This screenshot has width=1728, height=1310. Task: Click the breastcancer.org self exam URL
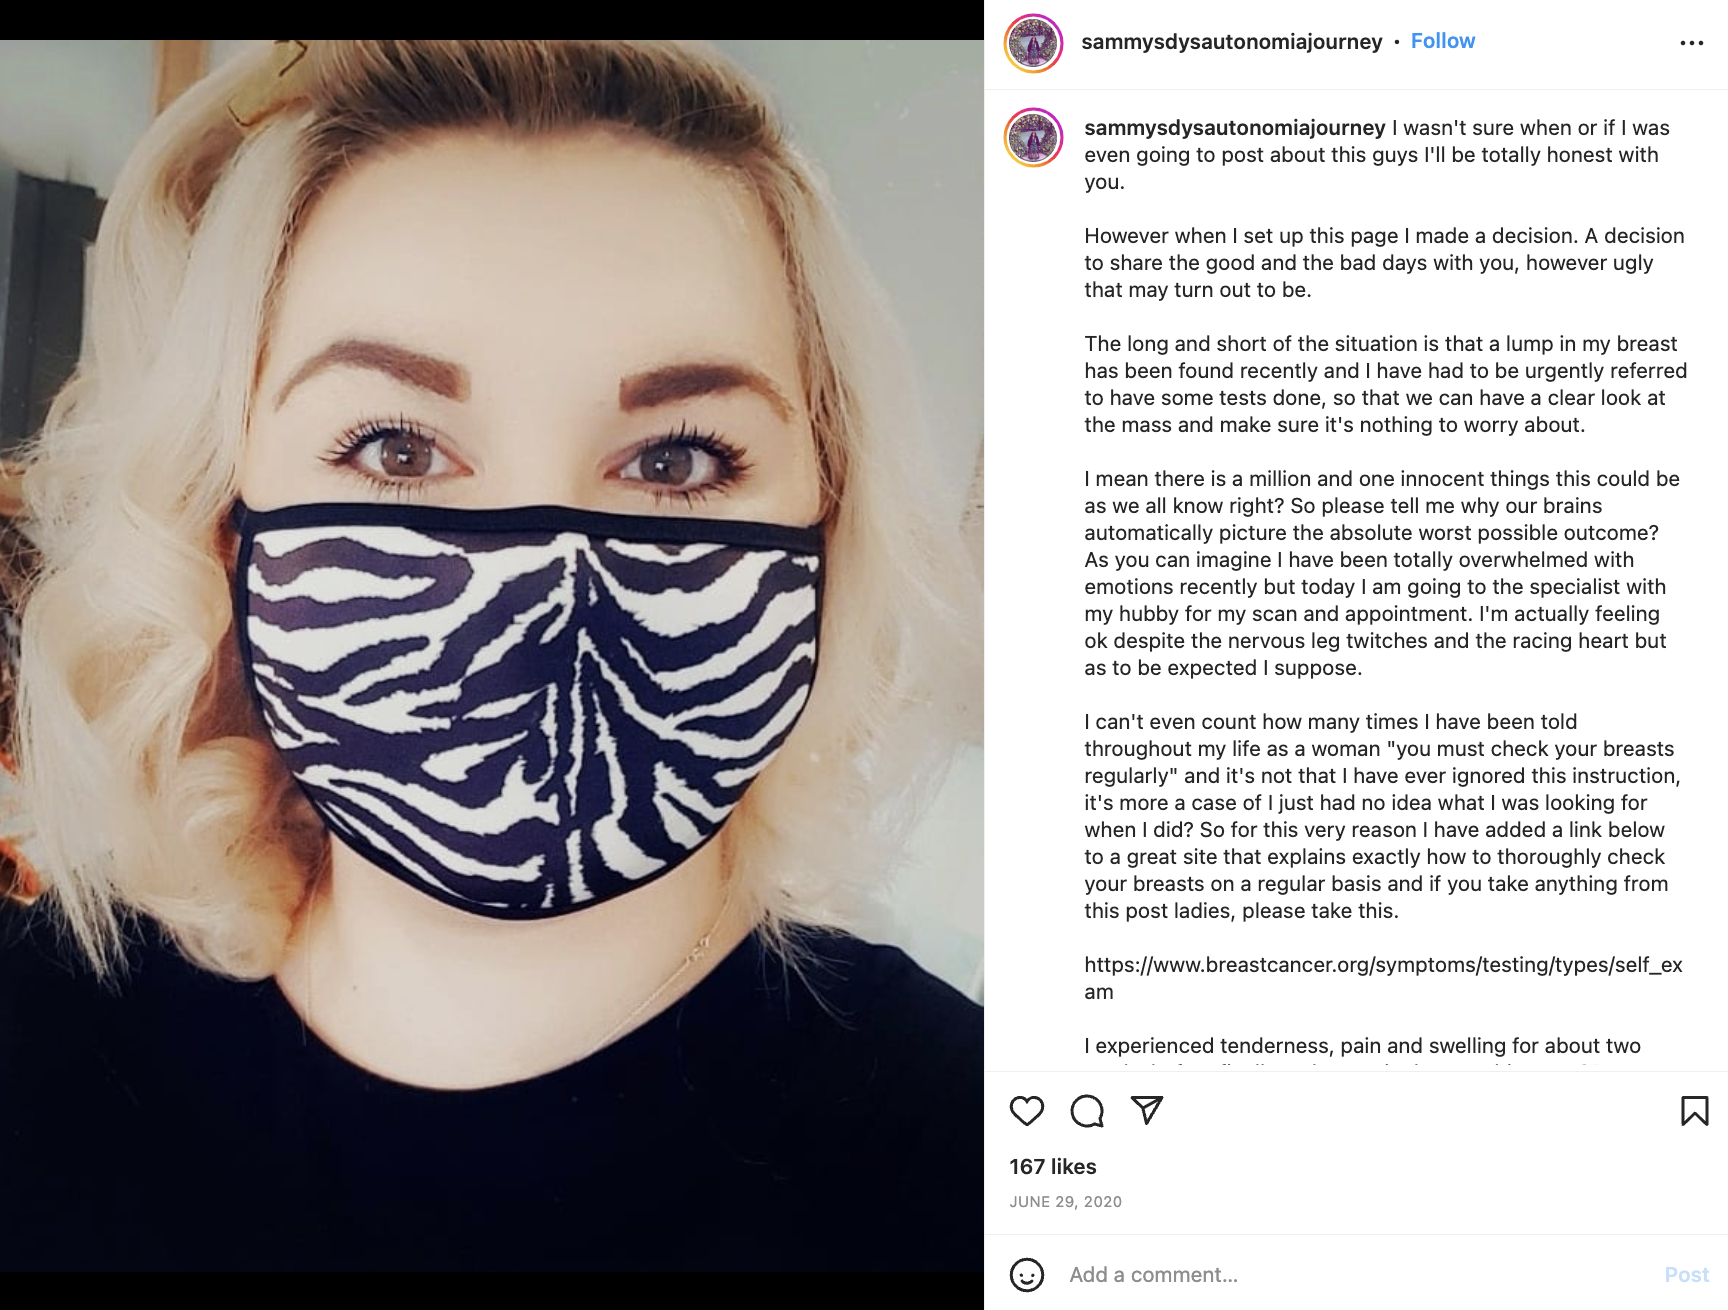tap(1383, 978)
